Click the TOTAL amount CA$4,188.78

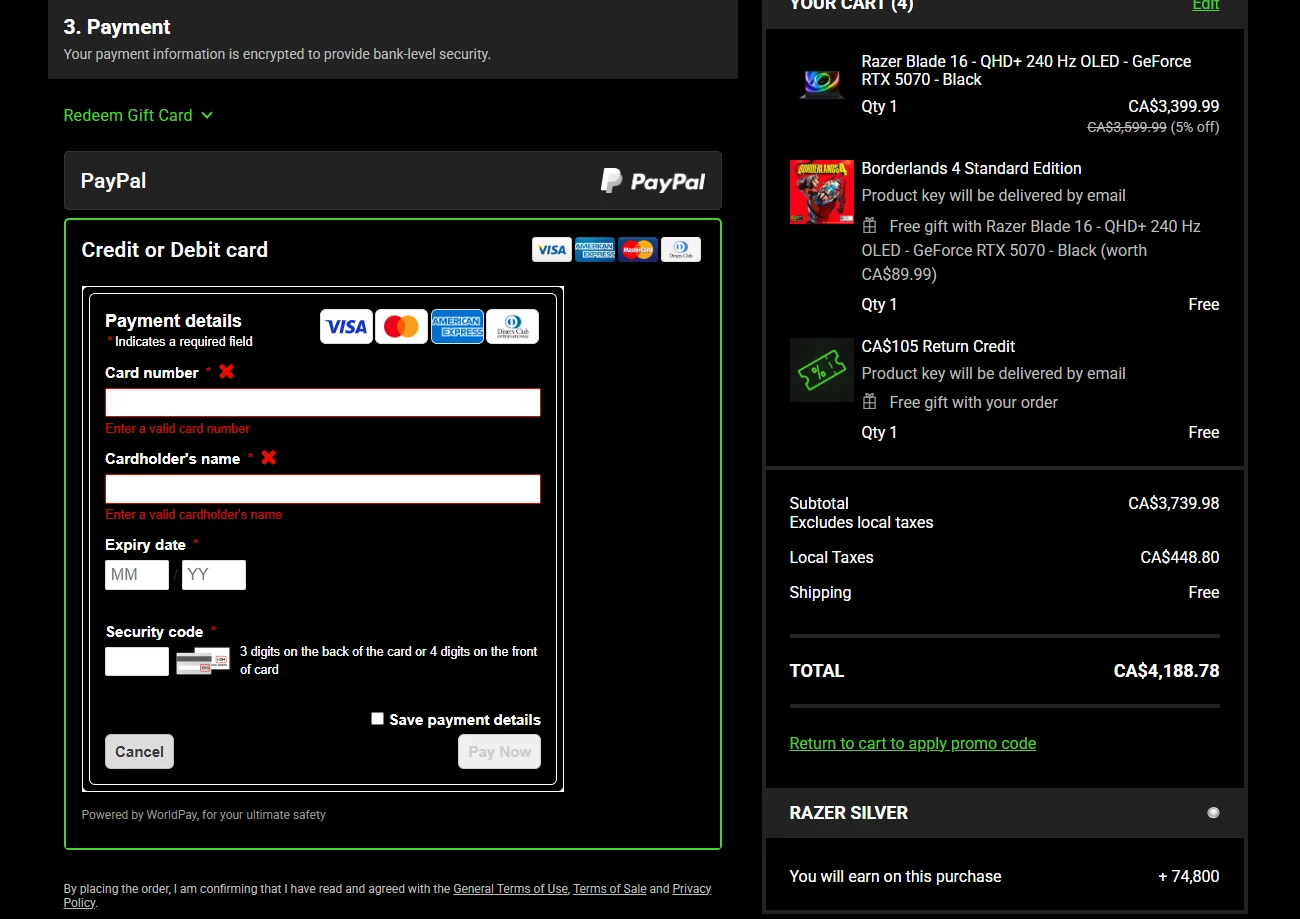tap(1166, 671)
